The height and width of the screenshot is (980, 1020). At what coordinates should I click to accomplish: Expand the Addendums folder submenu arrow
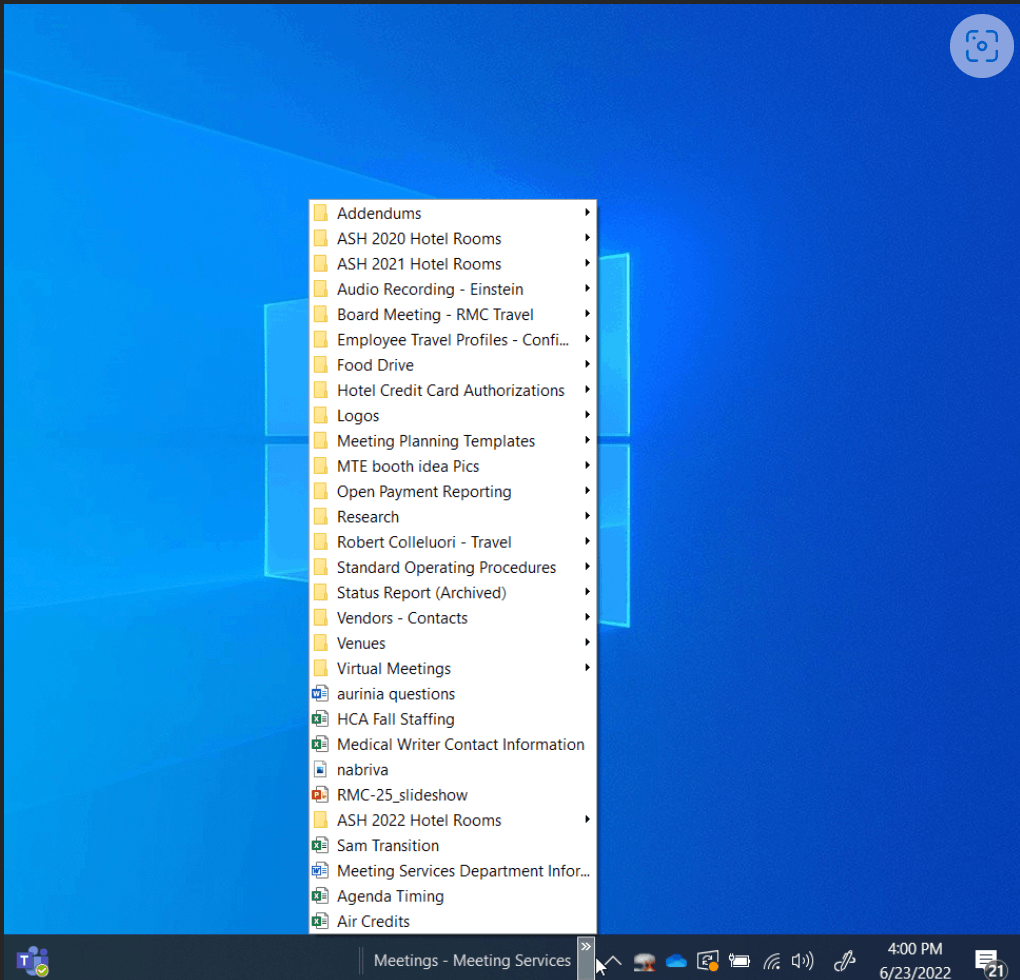click(587, 213)
